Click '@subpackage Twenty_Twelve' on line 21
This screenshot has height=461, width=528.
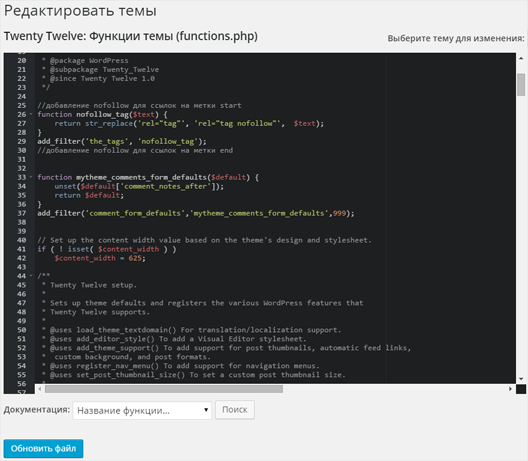[x=104, y=70]
